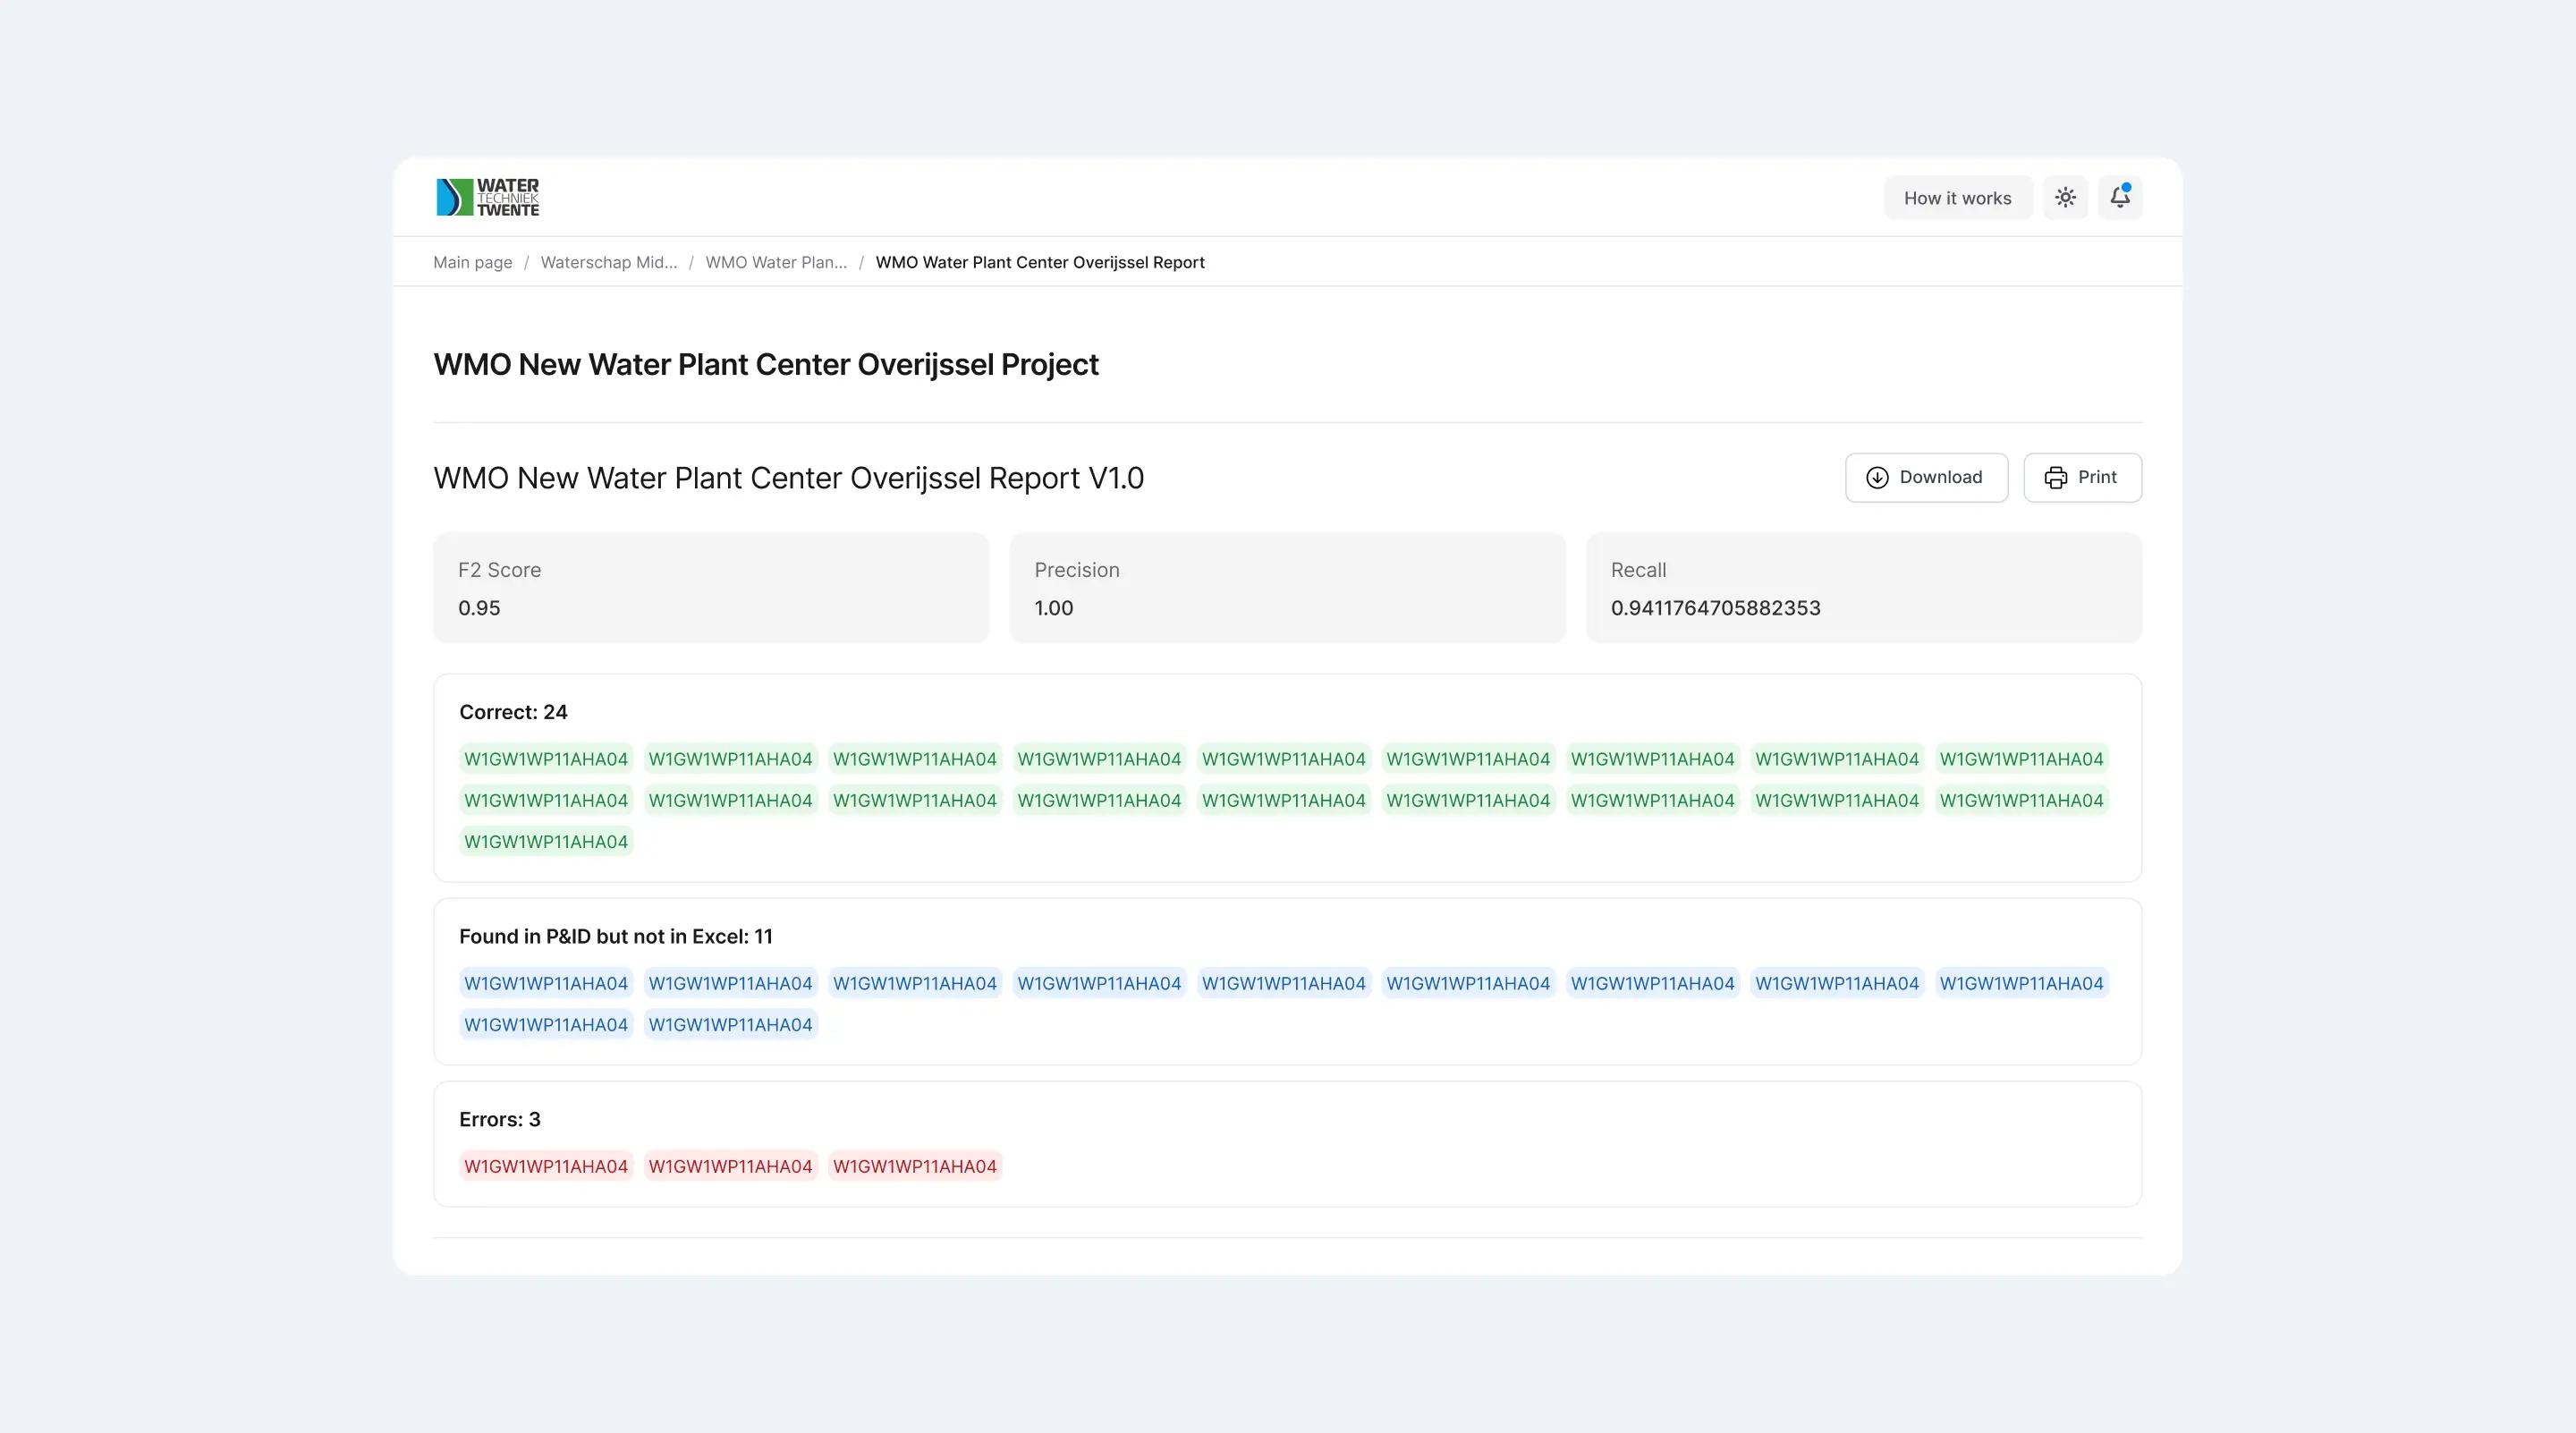This screenshot has width=2576, height=1433.
Task: Click the Found in P&ID but not in Excel: 11 heading
Action: point(616,936)
